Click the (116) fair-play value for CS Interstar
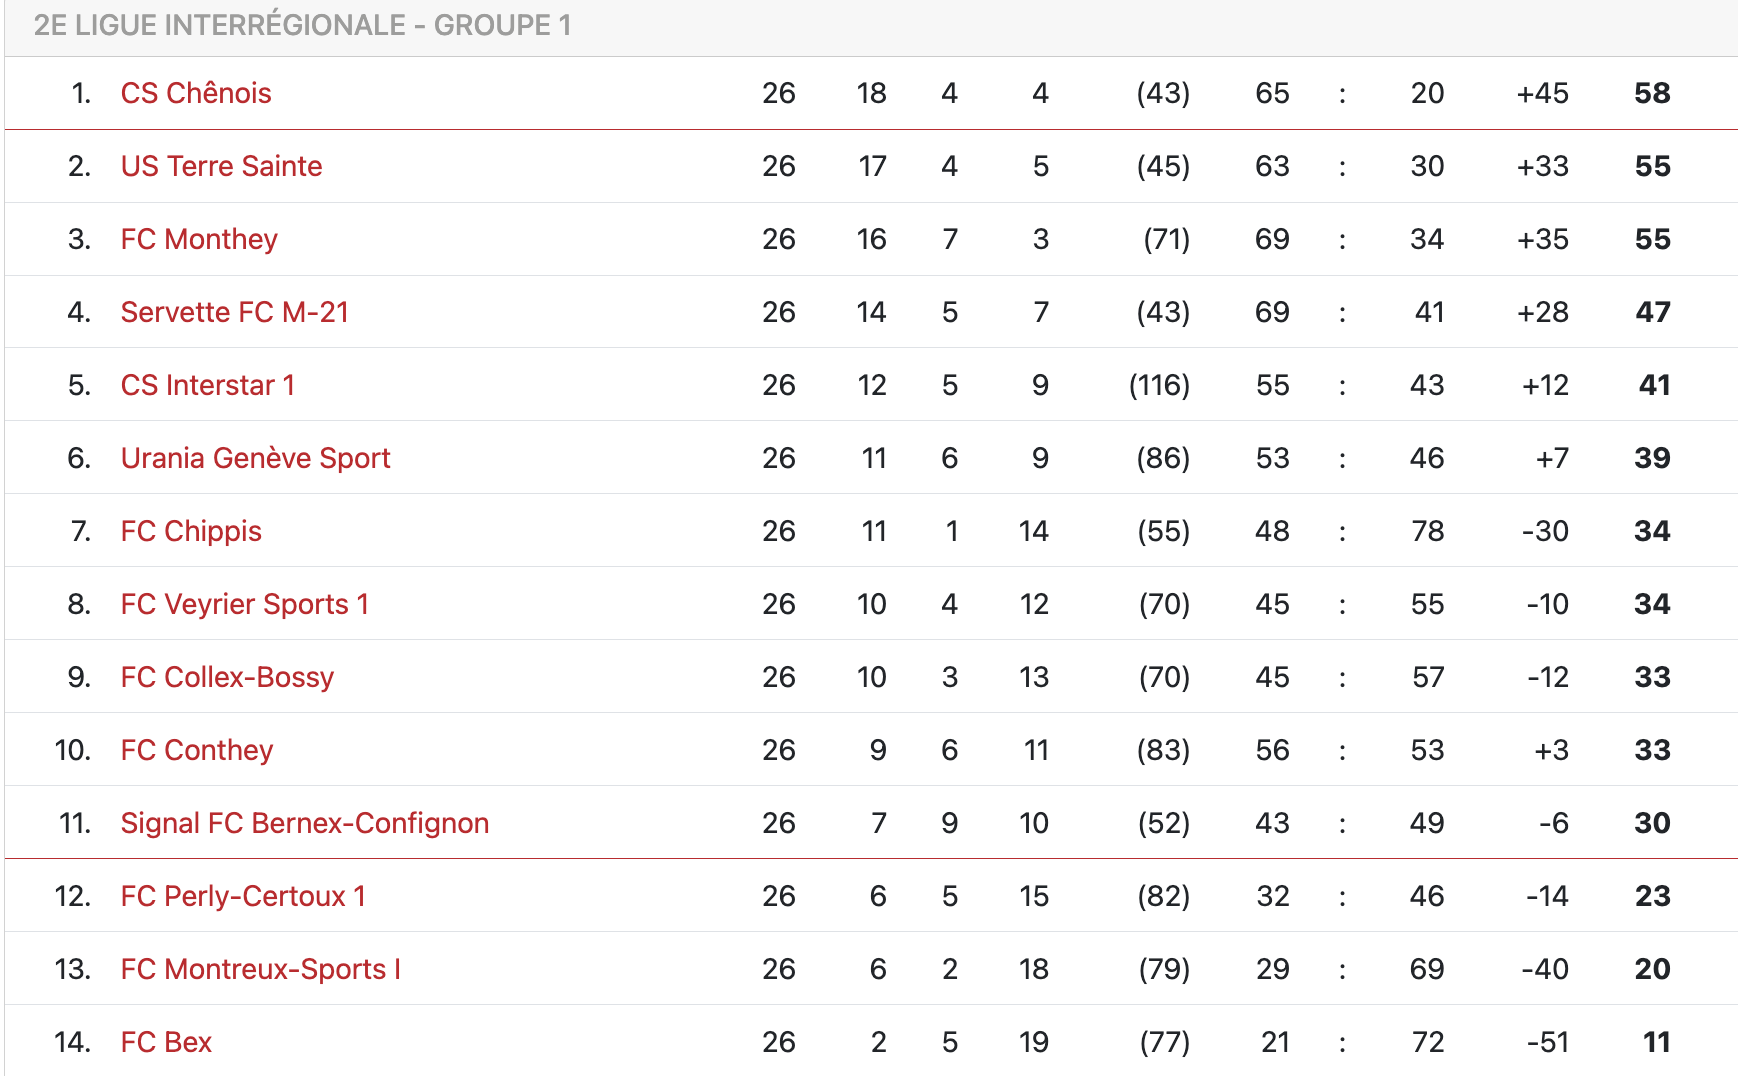This screenshot has width=1738, height=1076. (1159, 385)
